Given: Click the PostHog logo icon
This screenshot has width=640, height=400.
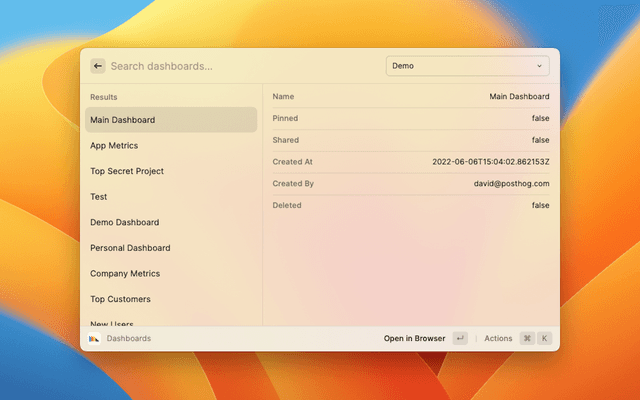Looking at the screenshot, I should (94, 339).
